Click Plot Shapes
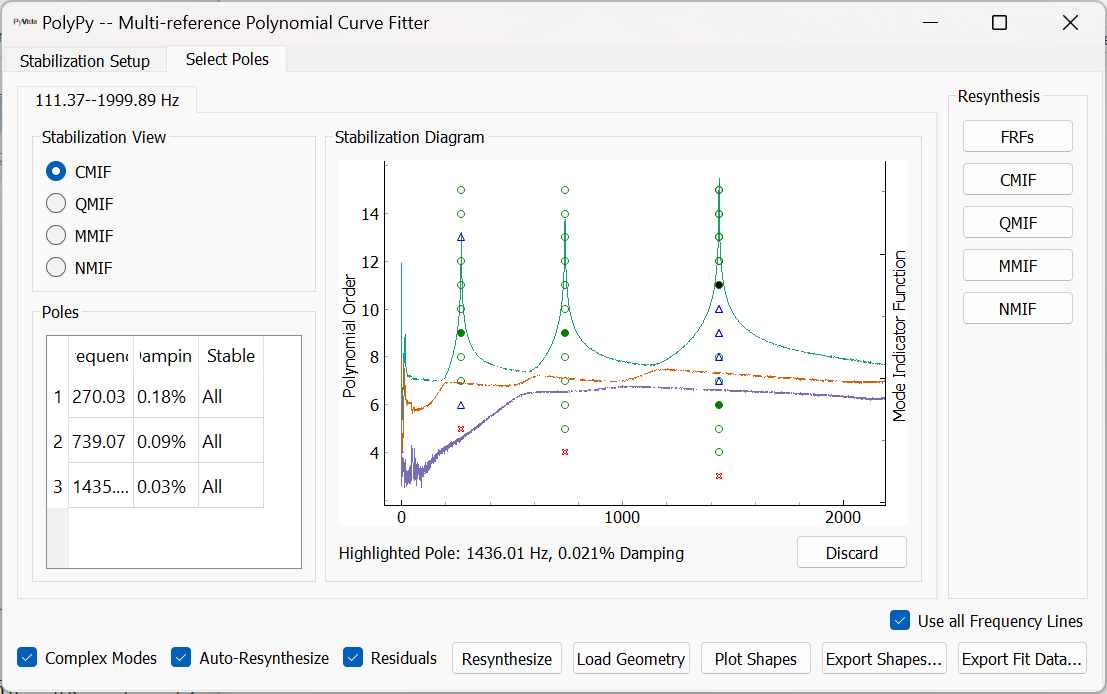Screen dimensions: 1107x694 coord(755,658)
